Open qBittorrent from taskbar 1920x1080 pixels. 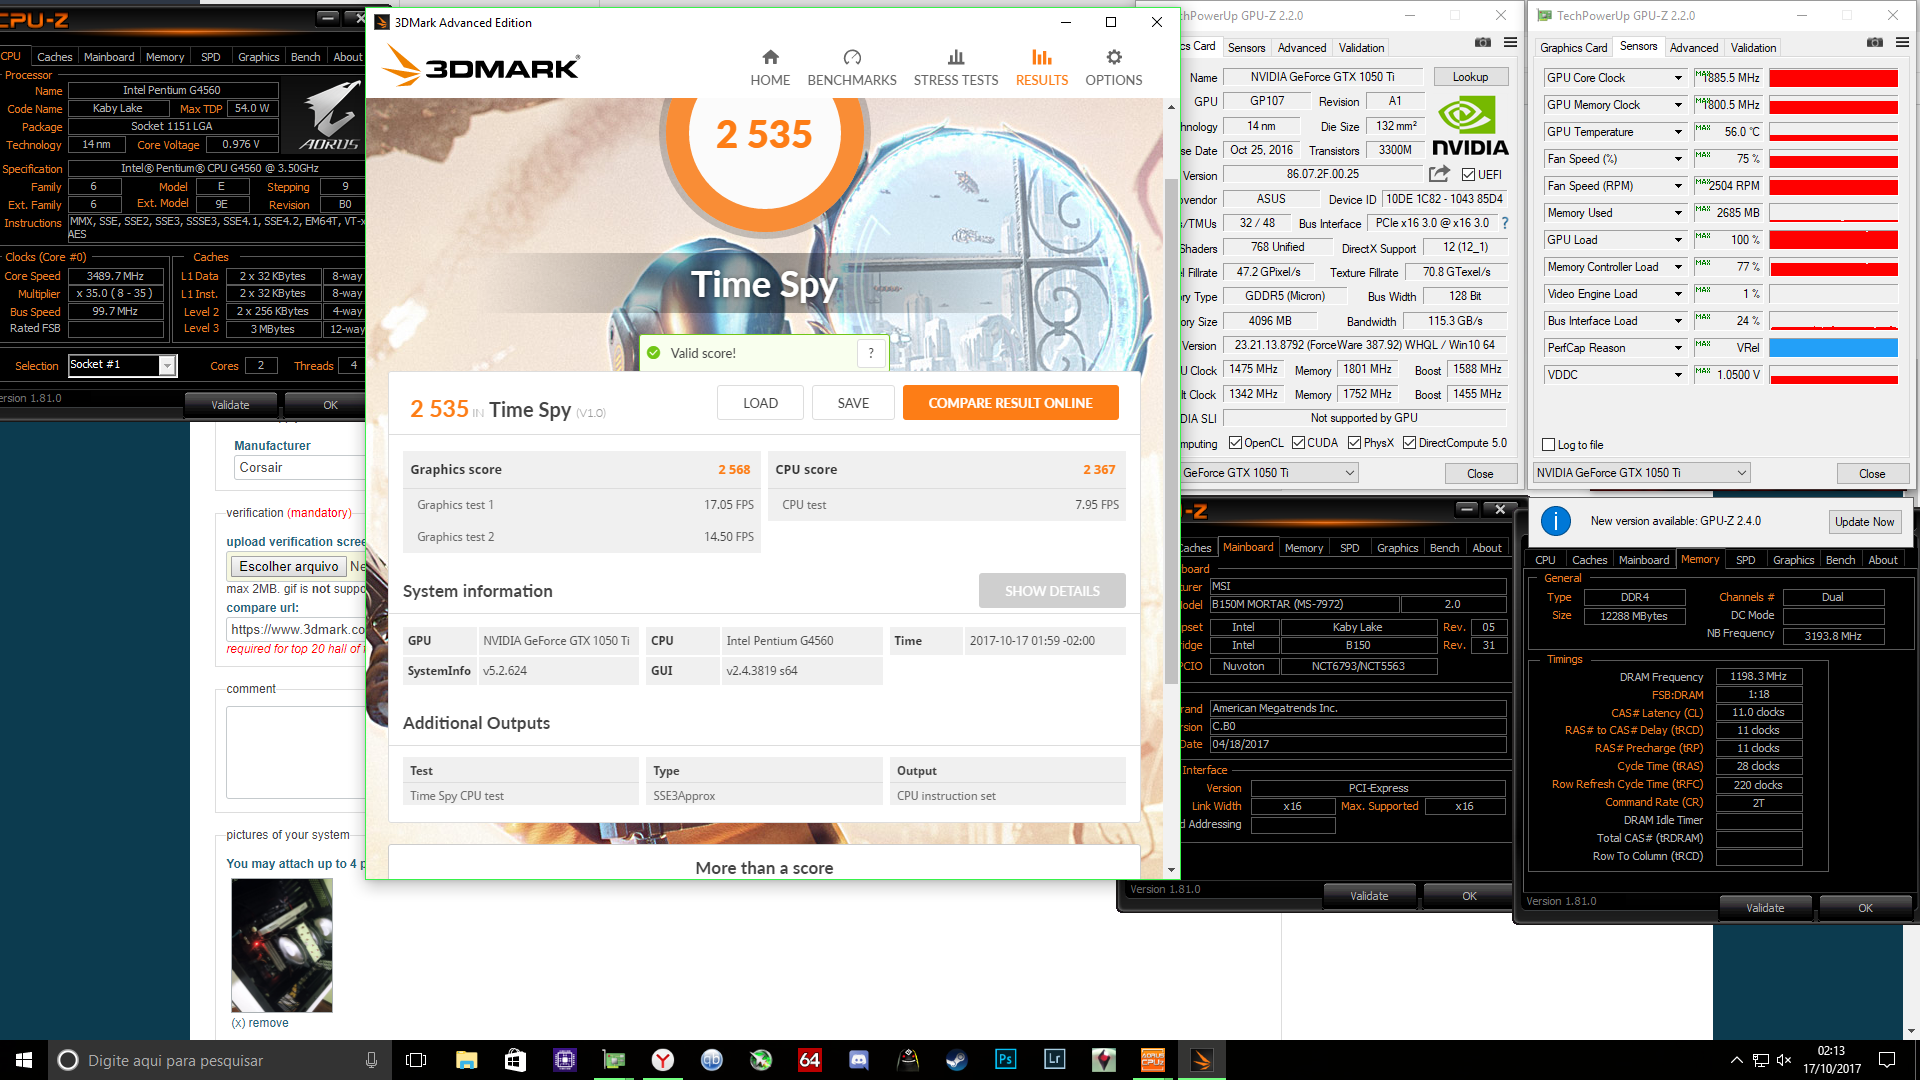click(712, 1060)
